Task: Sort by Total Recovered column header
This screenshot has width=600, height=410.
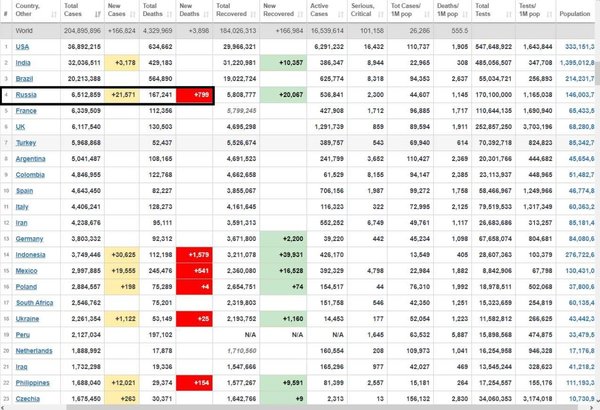Action: (x=236, y=10)
